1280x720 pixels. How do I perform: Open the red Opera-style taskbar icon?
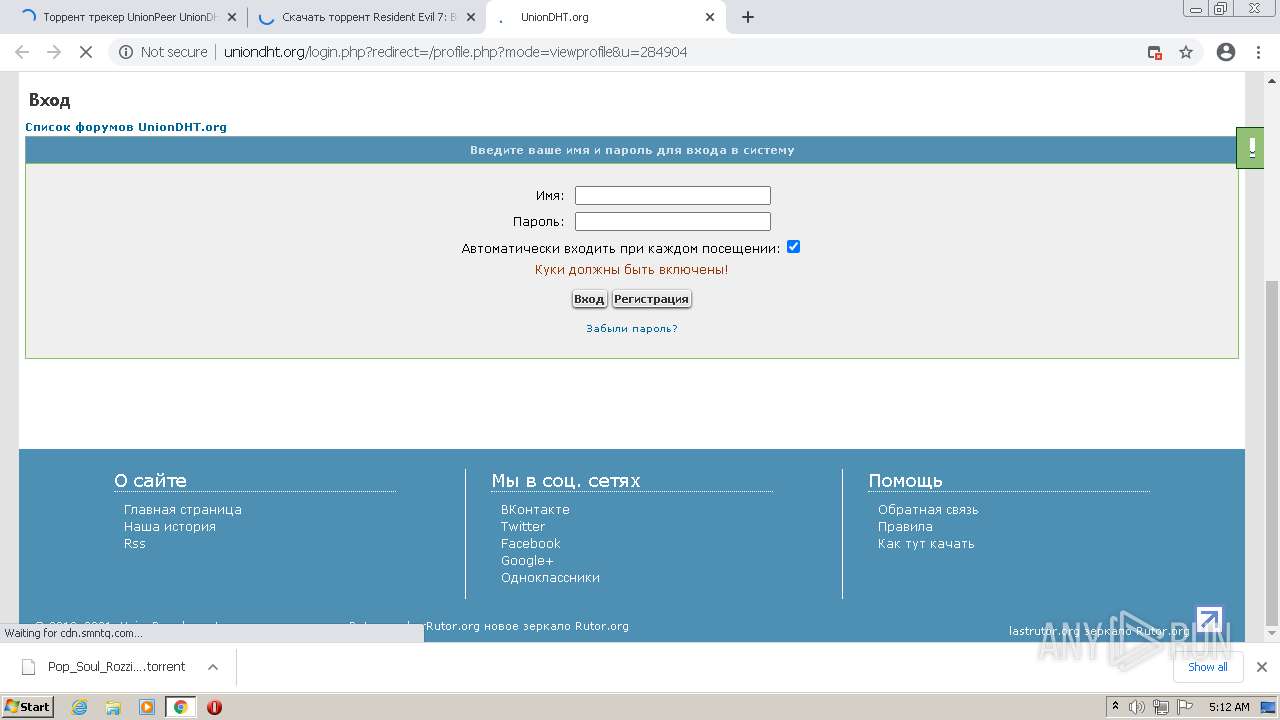[214, 707]
